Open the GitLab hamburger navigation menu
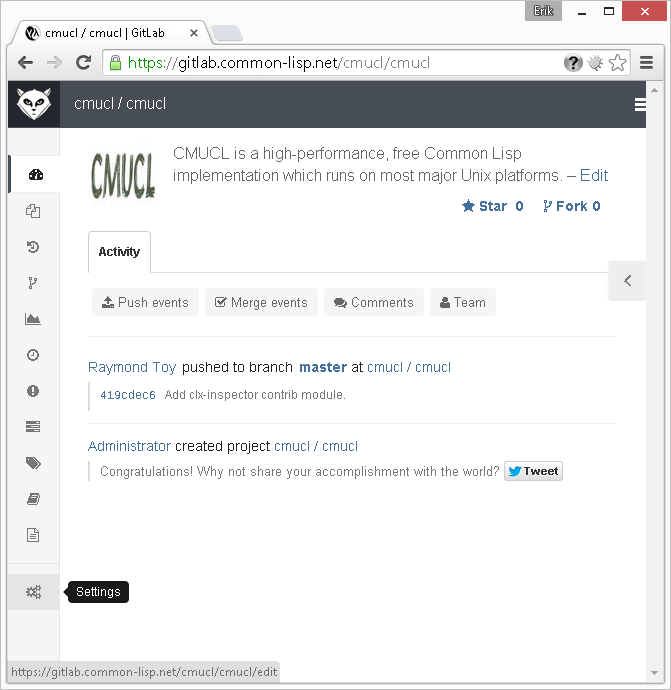 pos(640,104)
